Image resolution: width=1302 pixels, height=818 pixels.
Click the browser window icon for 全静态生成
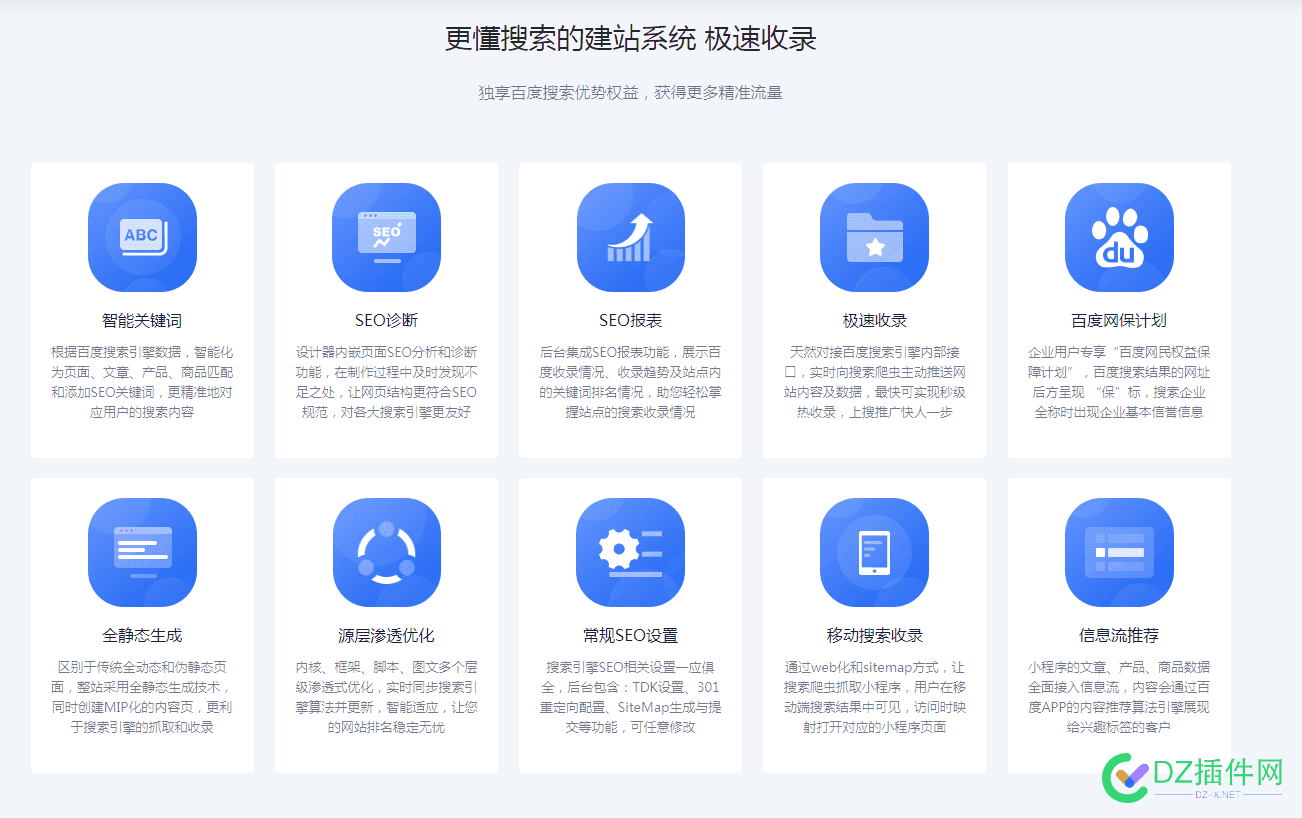pos(142,552)
